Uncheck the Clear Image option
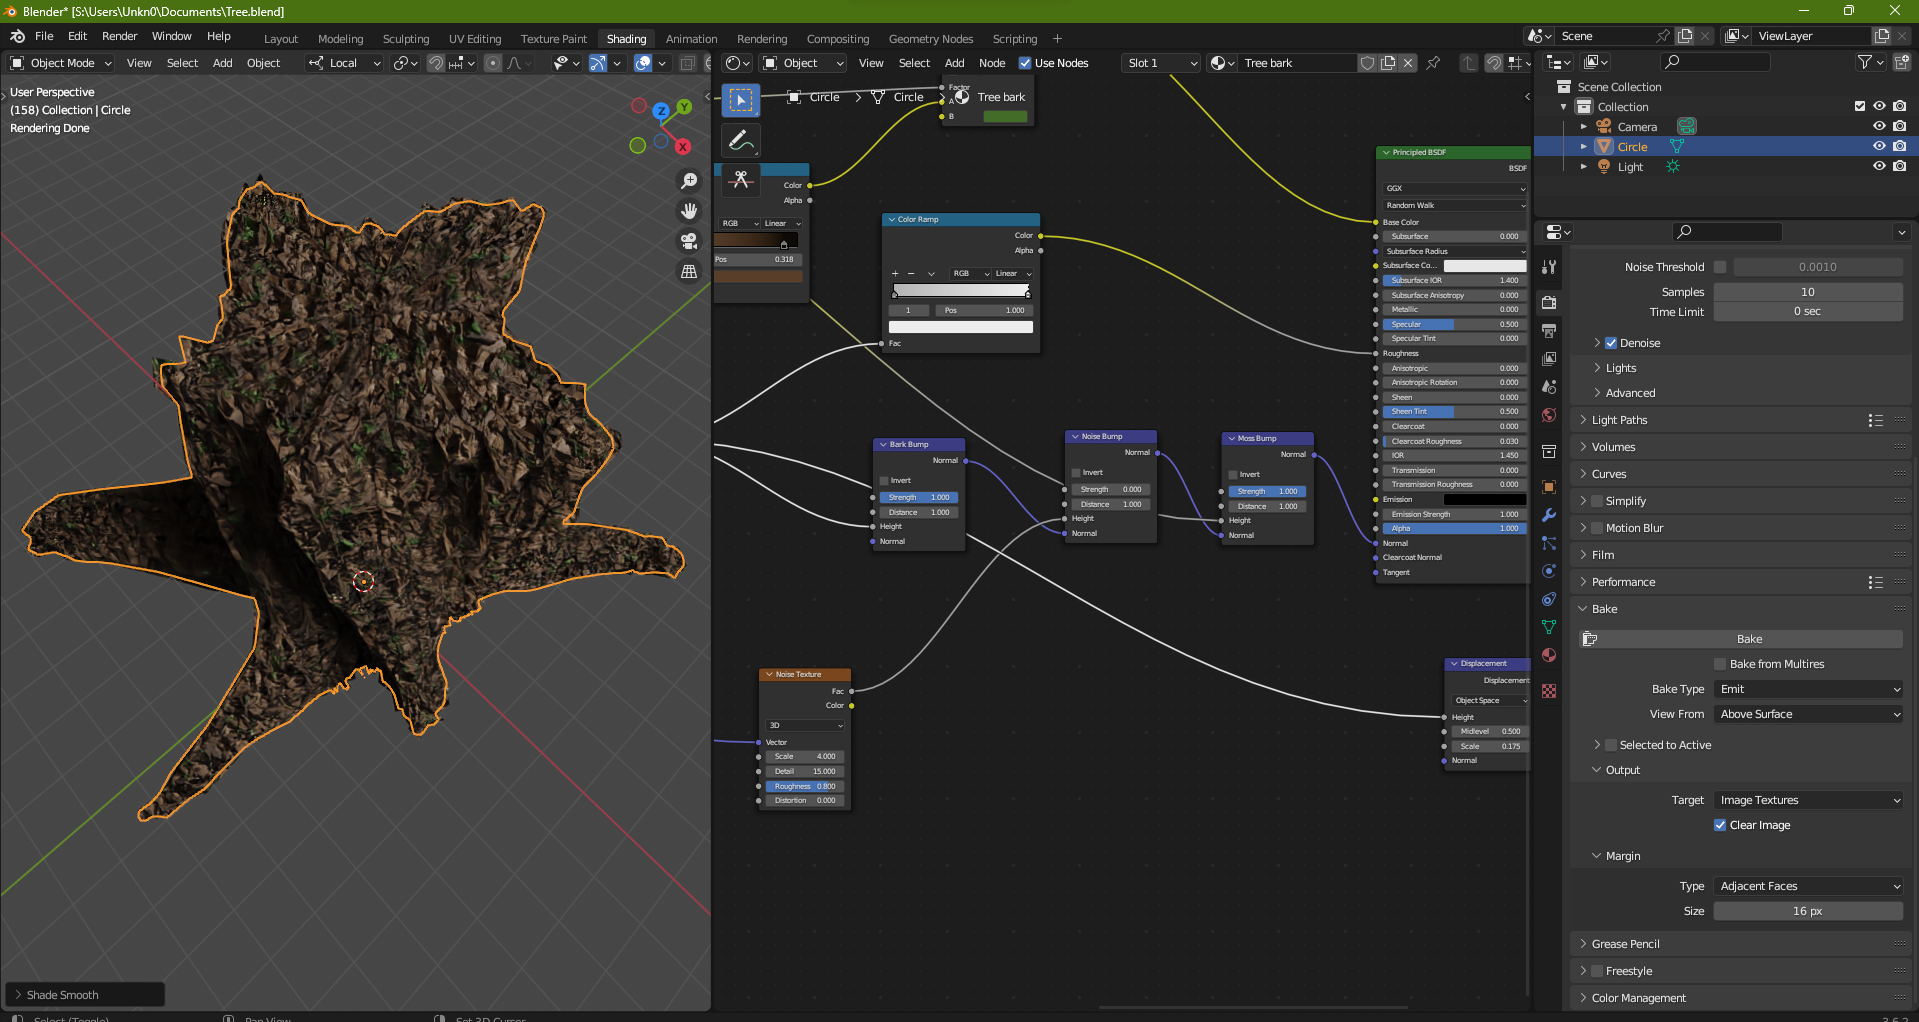The height and width of the screenshot is (1022, 1919). click(1720, 825)
